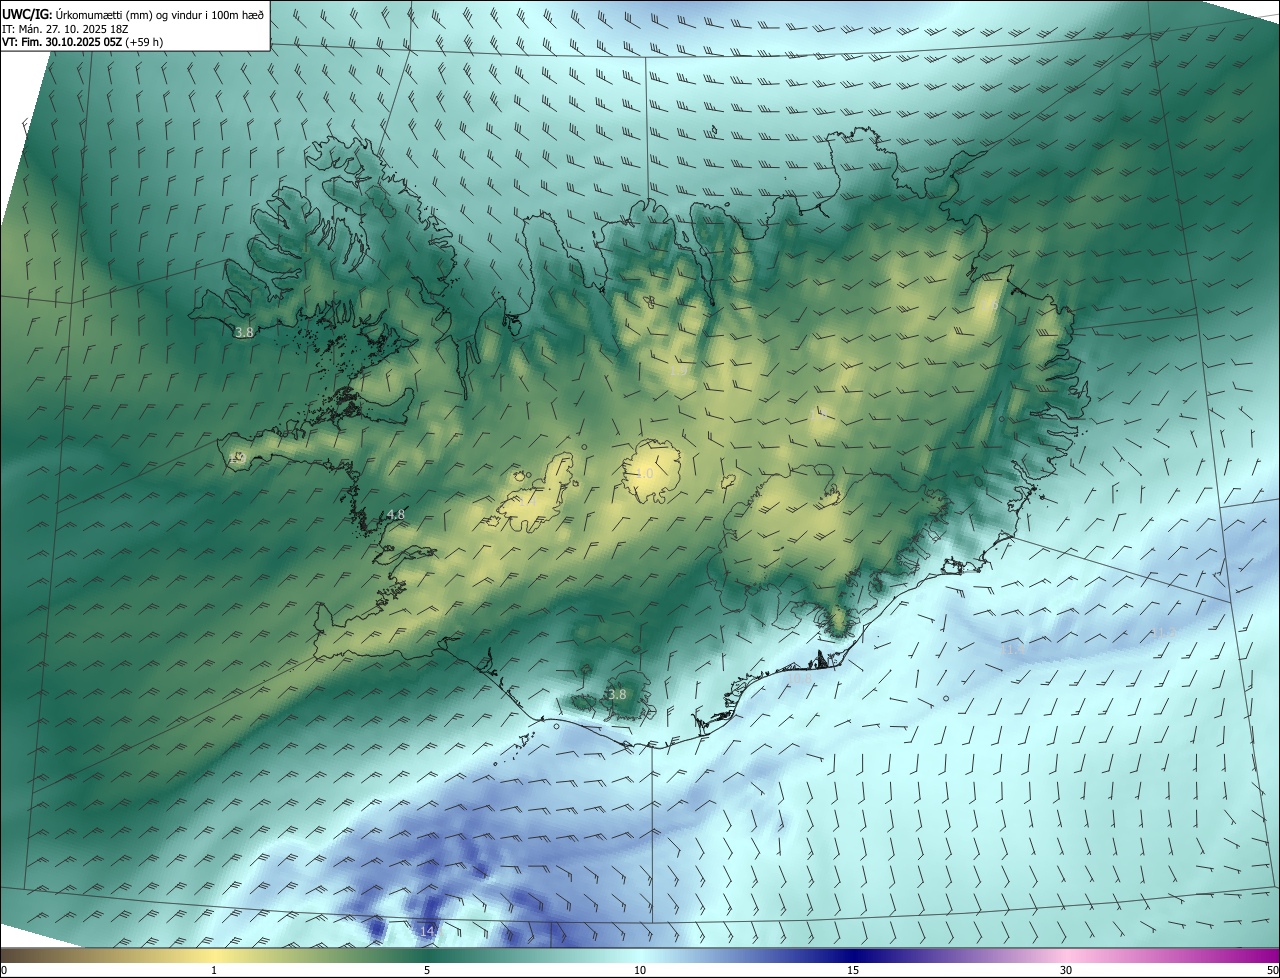Click the "0" label on the color scale
Image resolution: width=1280 pixels, height=978 pixels.
click(4, 971)
